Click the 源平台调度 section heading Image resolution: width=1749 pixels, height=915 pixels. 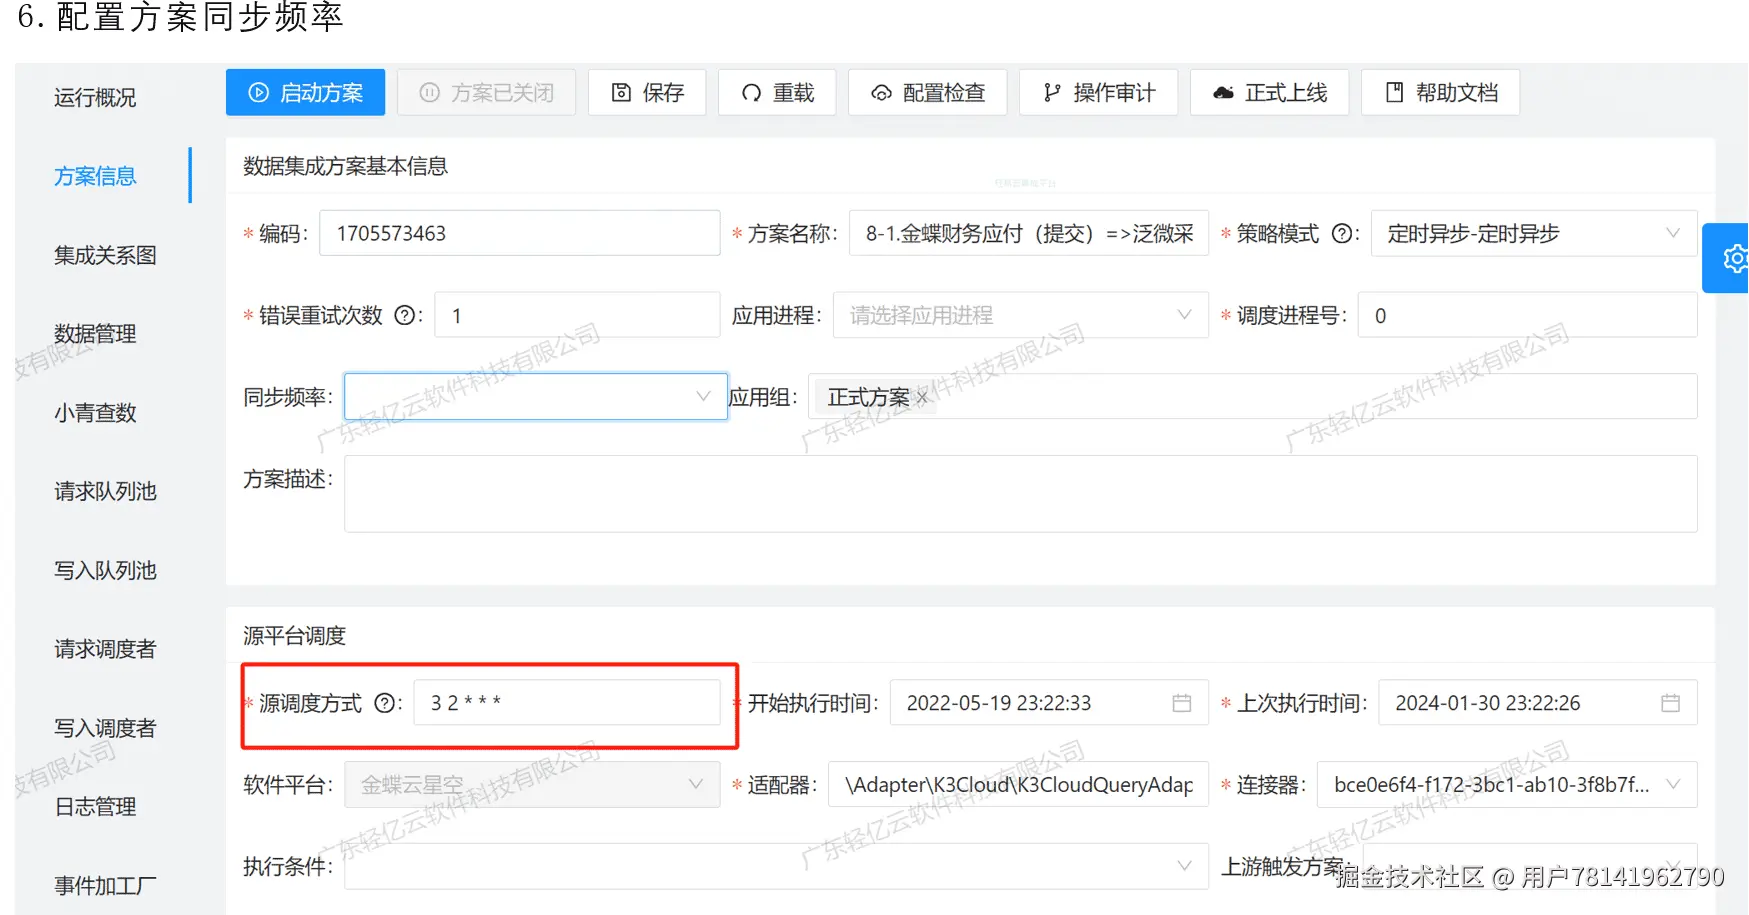click(x=294, y=636)
